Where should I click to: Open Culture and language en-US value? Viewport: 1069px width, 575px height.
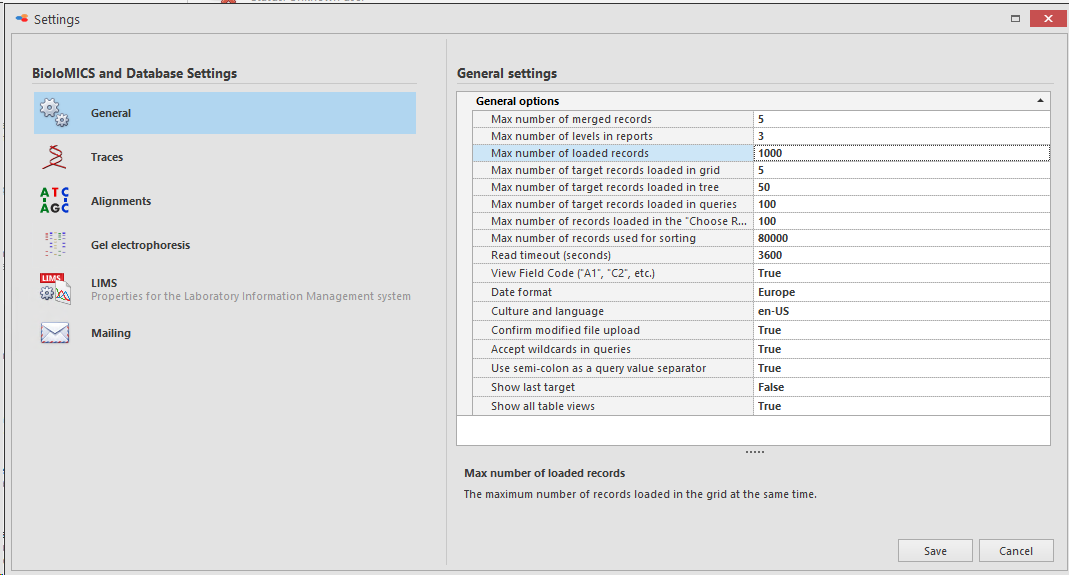pyautogui.click(x=901, y=311)
